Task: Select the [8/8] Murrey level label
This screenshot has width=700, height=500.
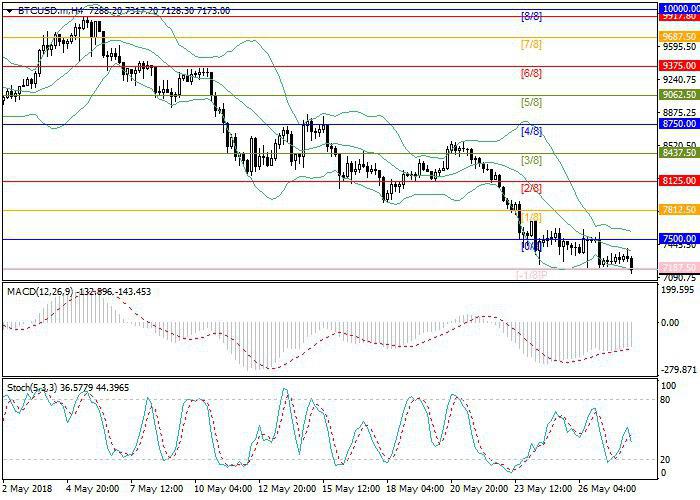Action: [532, 17]
